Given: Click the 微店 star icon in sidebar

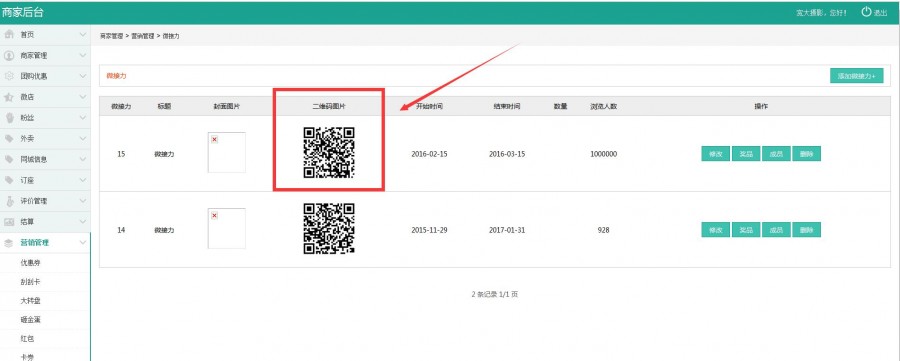Looking at the screenshot, I should (9, 97).
